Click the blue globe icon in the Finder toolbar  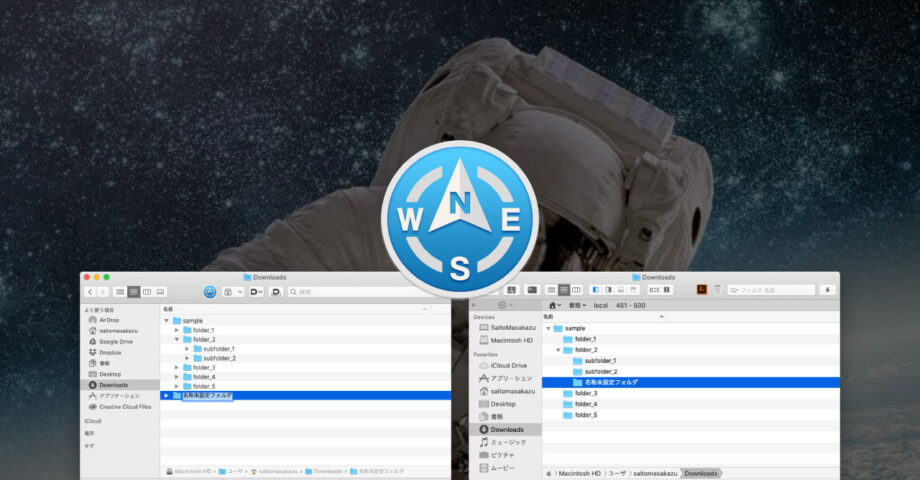[x=210, y=292]
